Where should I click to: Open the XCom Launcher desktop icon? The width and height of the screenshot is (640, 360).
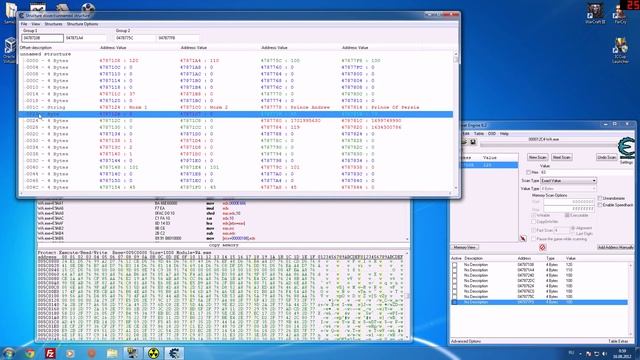pyautogui.click(x=620, y=51)
